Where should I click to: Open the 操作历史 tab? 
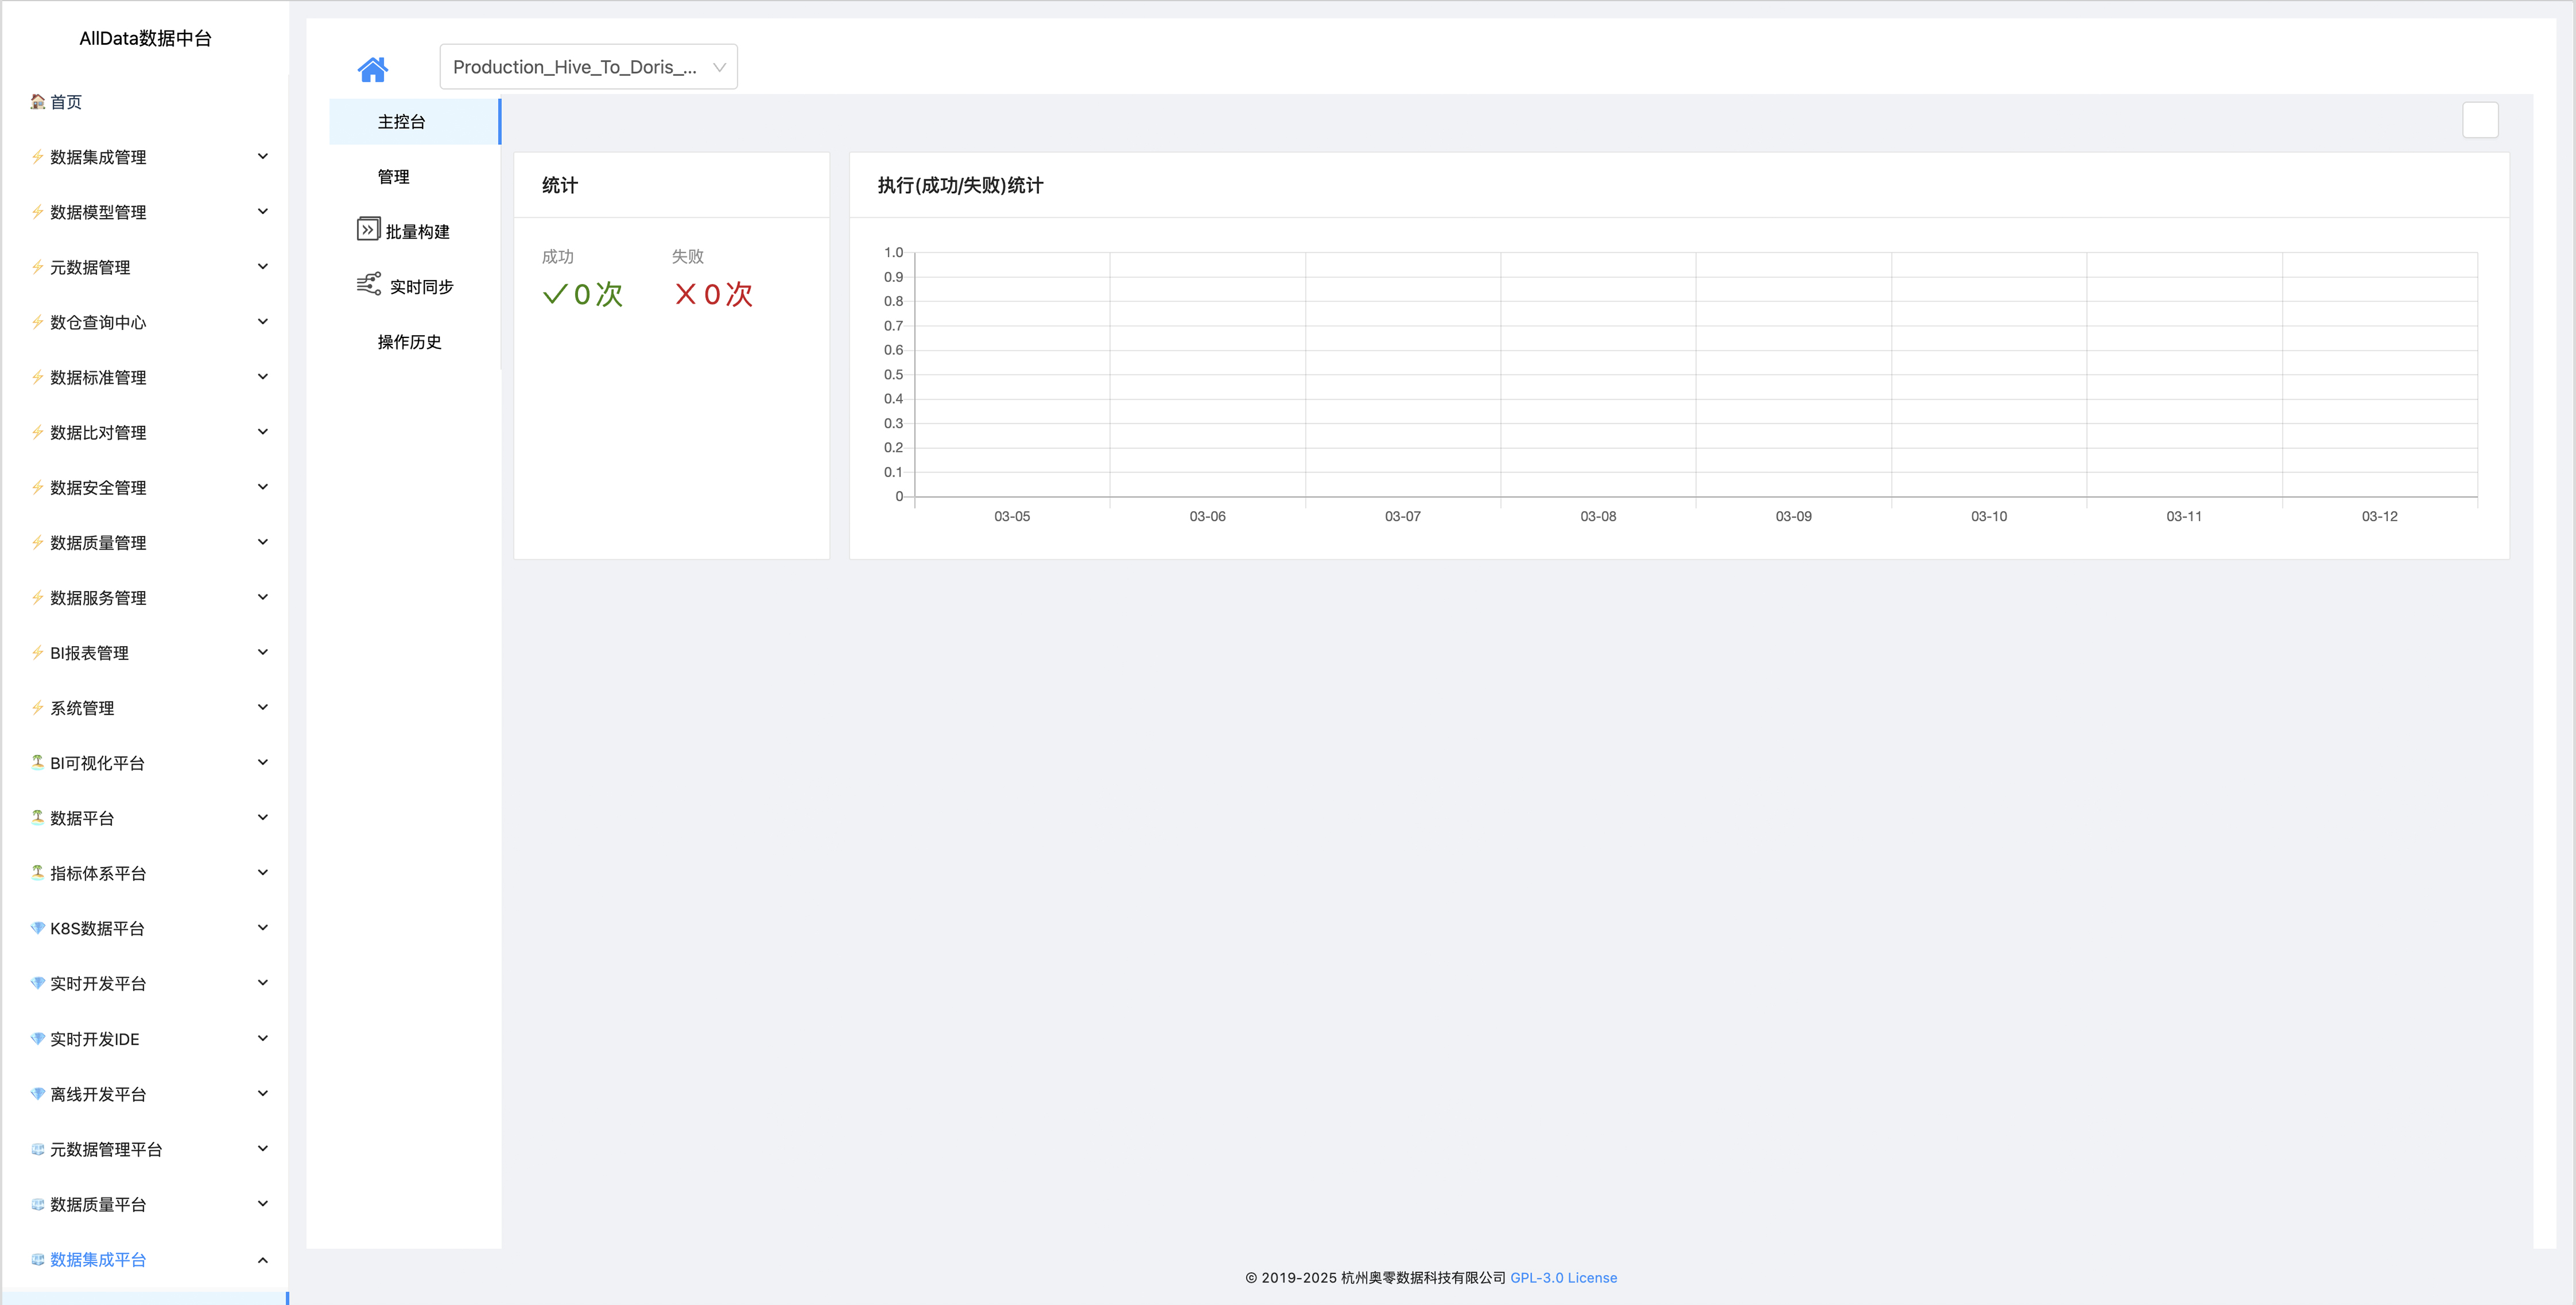point(410,342)
